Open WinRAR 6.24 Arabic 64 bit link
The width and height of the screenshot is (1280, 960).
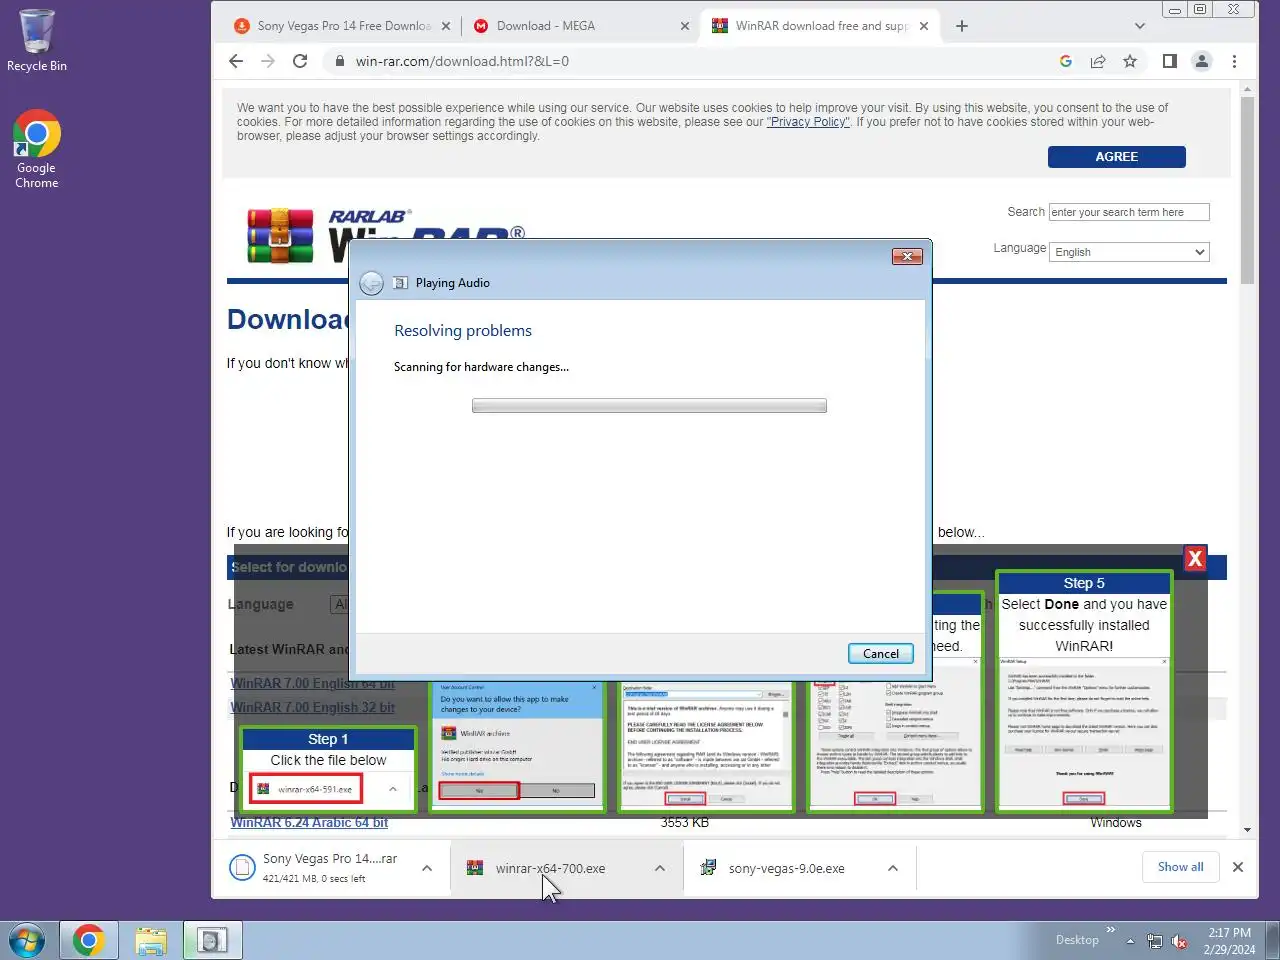309,822
